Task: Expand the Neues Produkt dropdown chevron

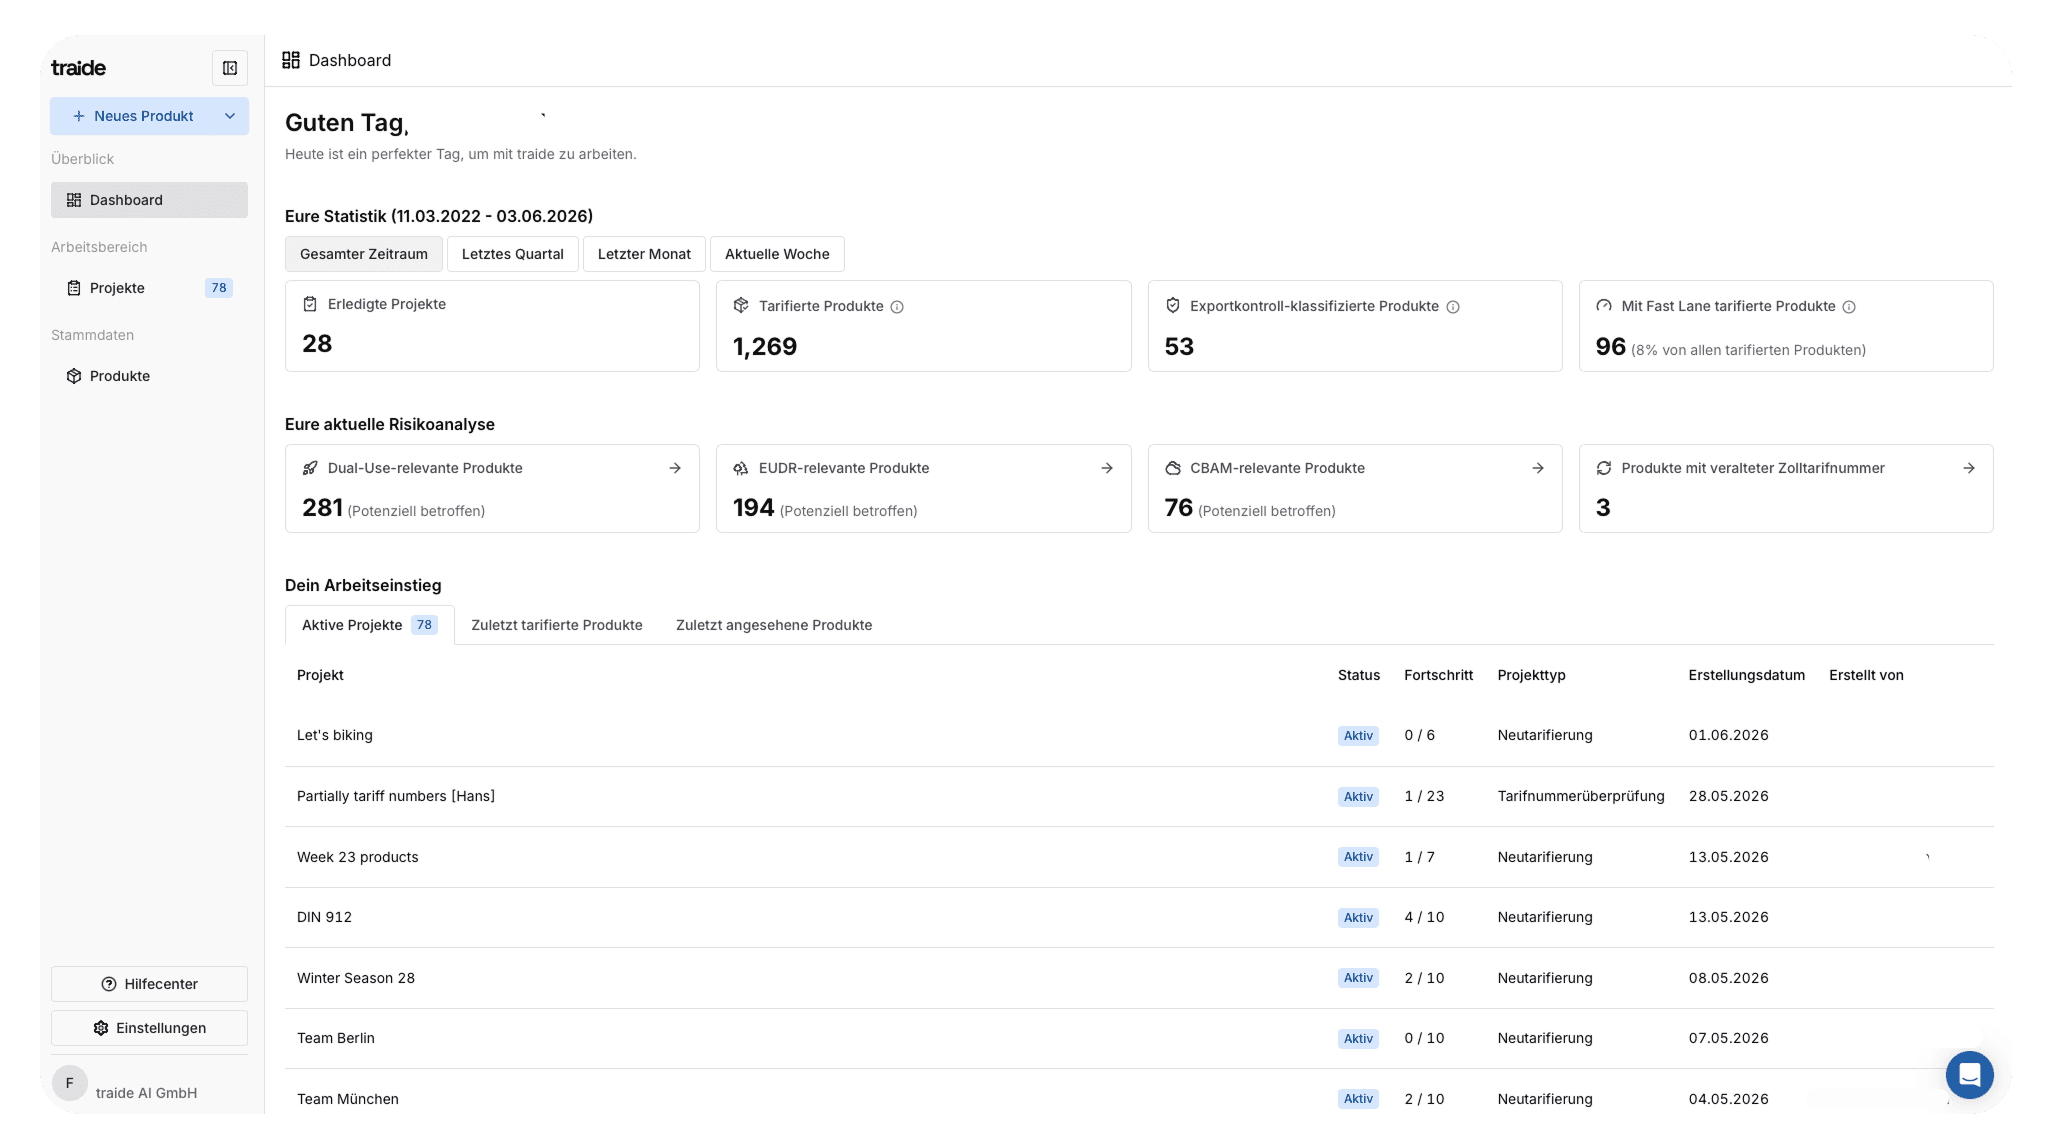Action: click(x=230, y=116)
